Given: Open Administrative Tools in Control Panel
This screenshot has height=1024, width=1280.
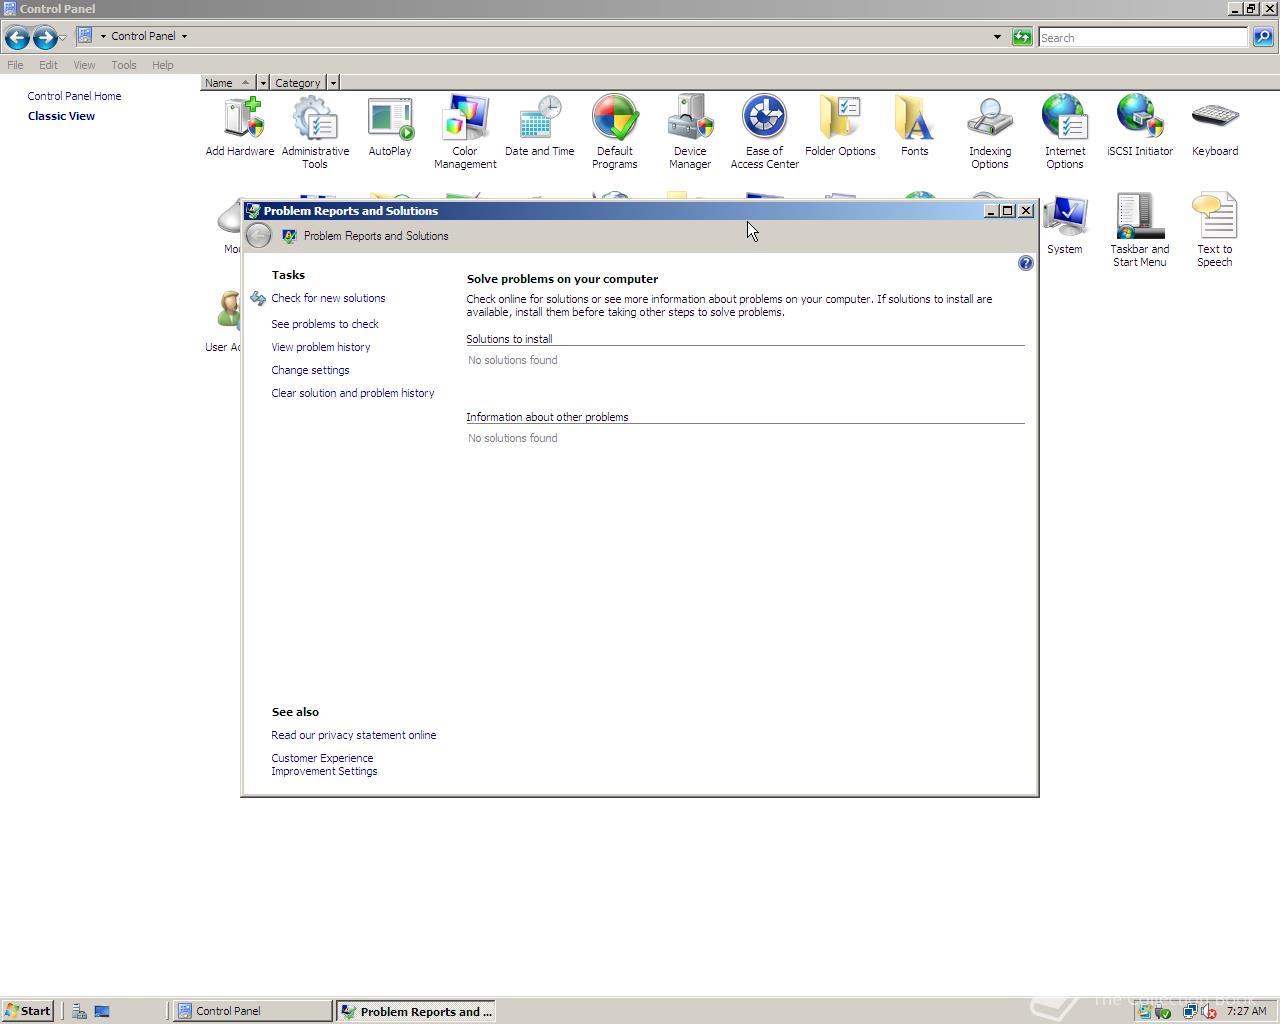Looking at the screenshot, I should click(315, 133).
